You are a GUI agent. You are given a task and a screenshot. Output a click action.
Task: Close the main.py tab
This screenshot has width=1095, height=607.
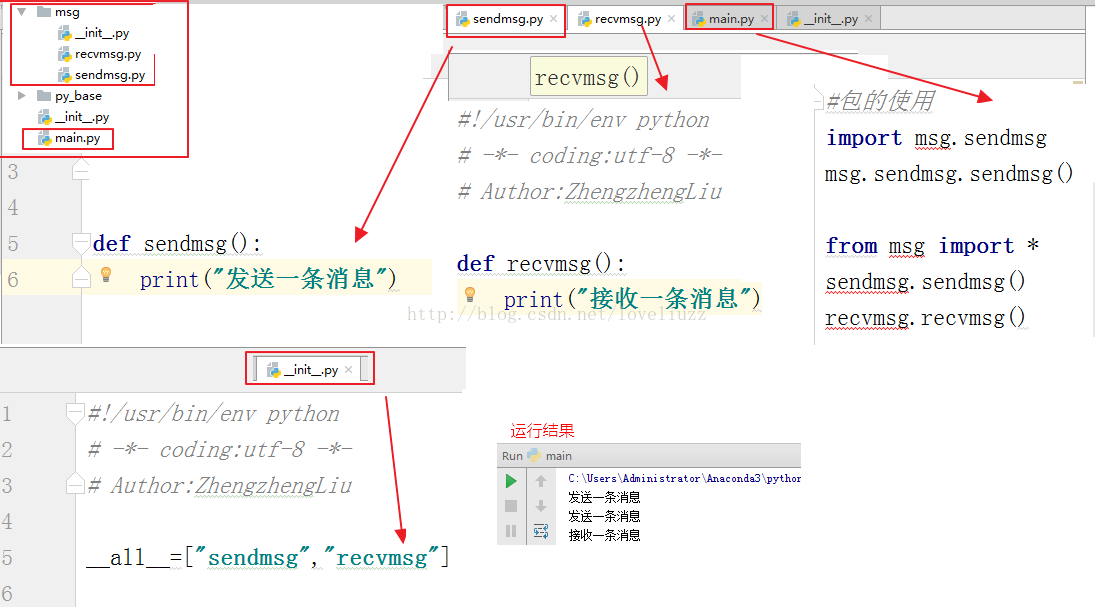tap(765, 19)
